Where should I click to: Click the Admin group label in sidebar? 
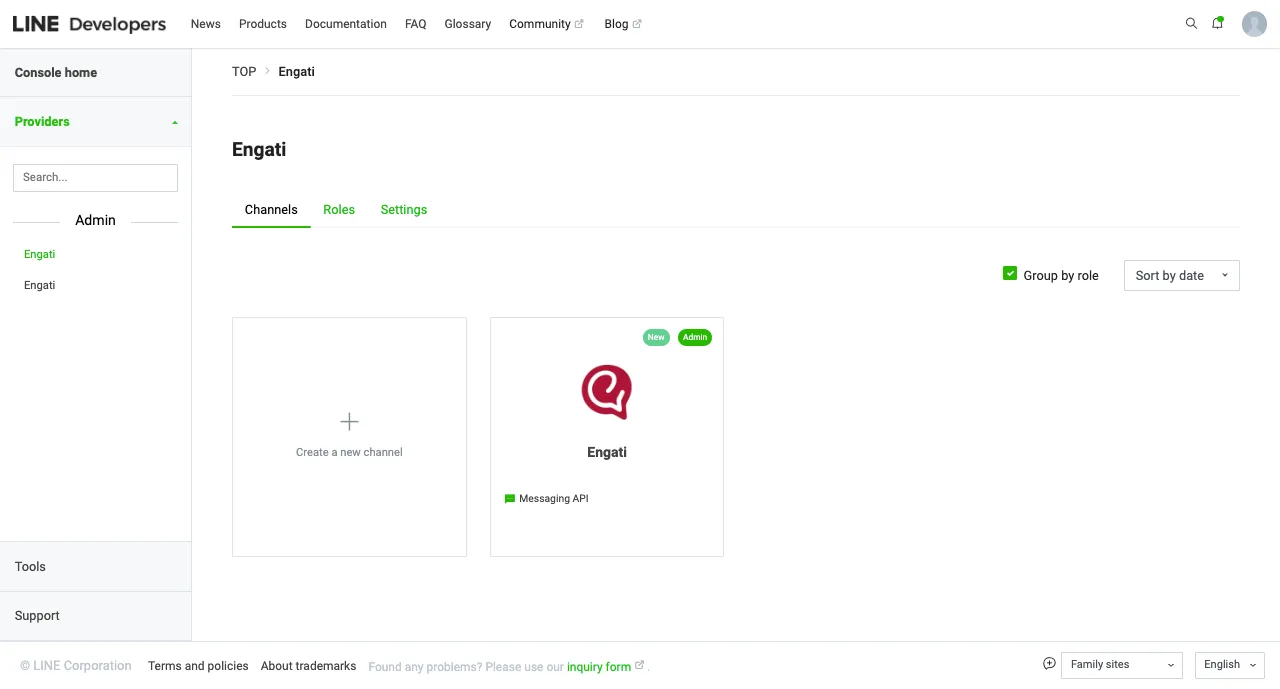[x=96, y=220]
